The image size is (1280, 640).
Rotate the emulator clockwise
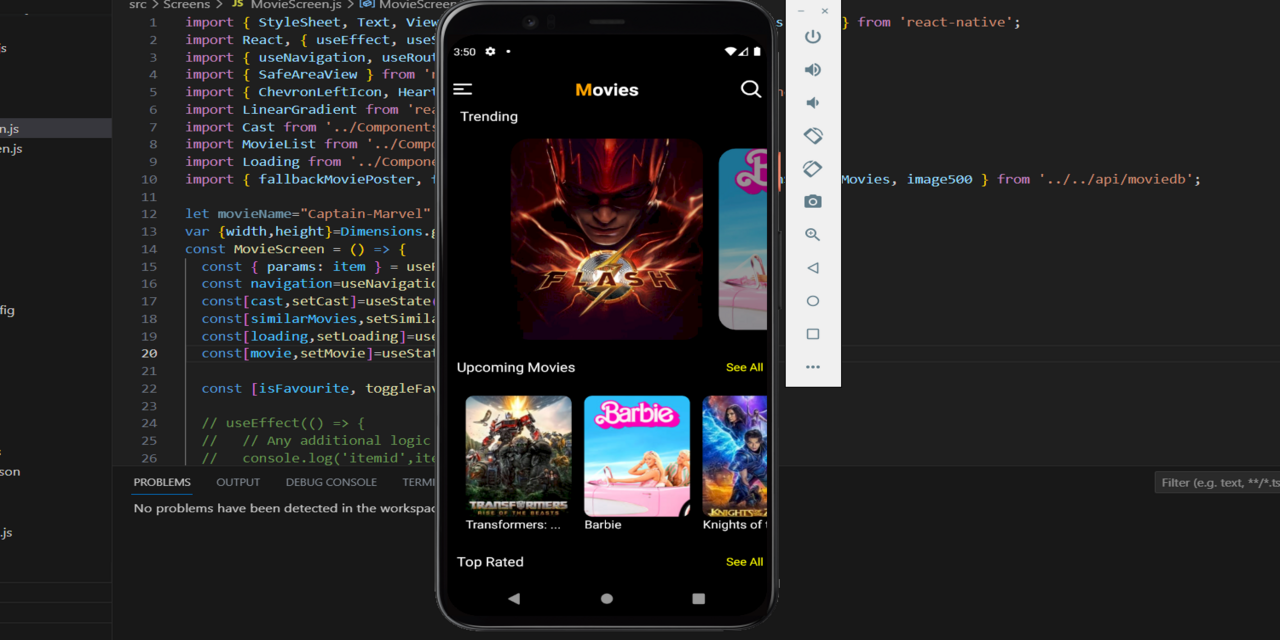pos(812,168)
